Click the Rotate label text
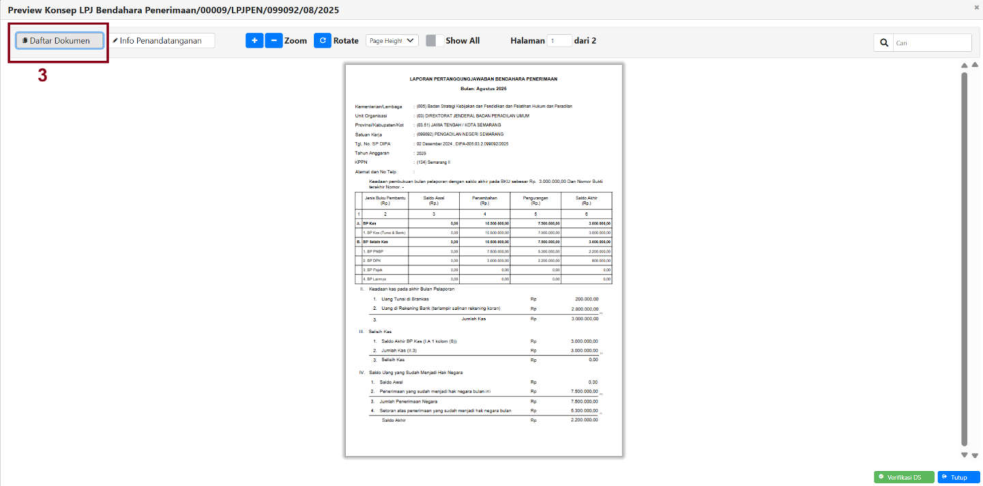The width and height of the screenshot is (983, 486). 346,41
